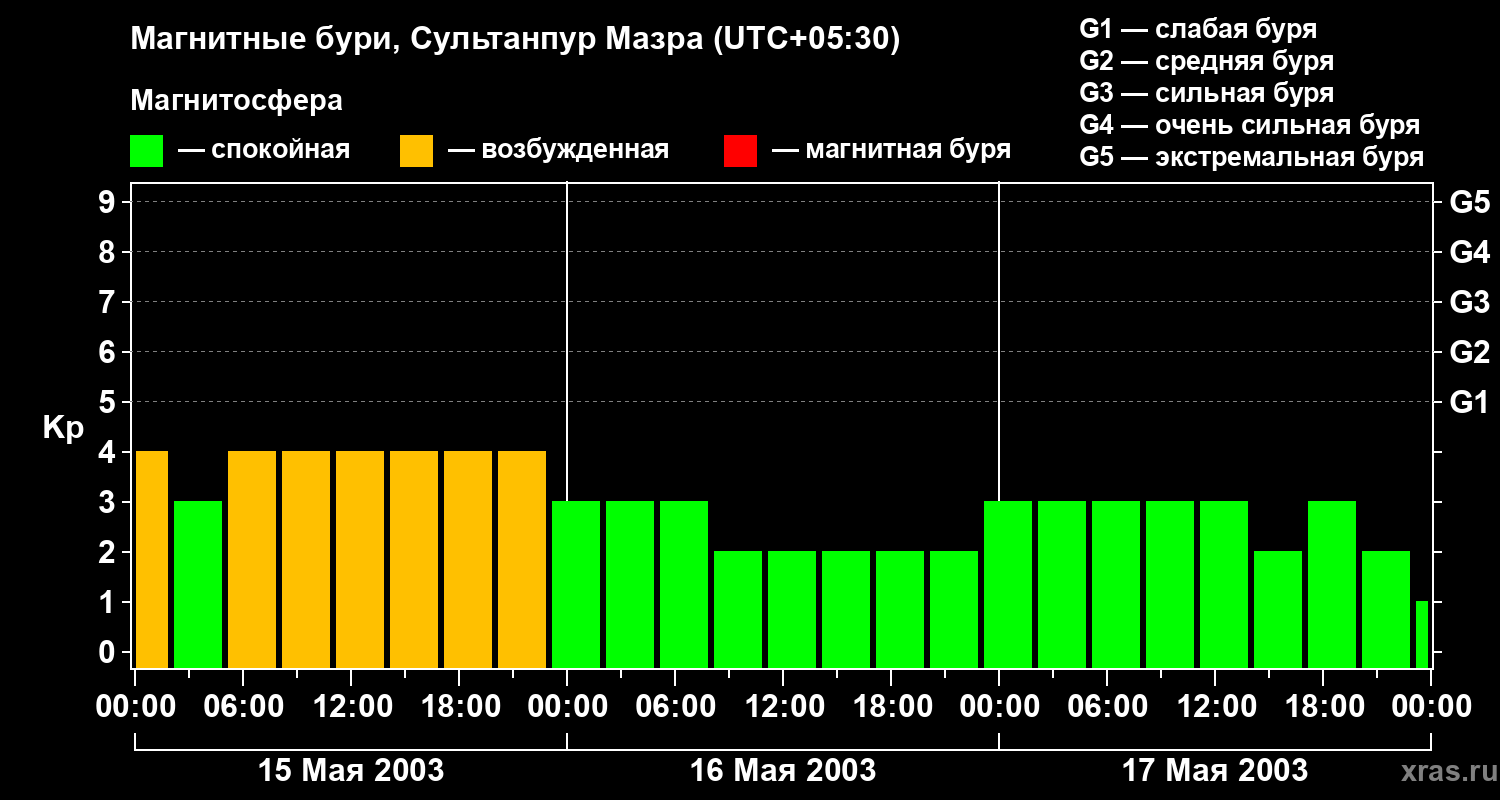Click the "G3 — сильная буря" legend line
The height and width of the screenshot is (800, 1500).
(1206, 93)
